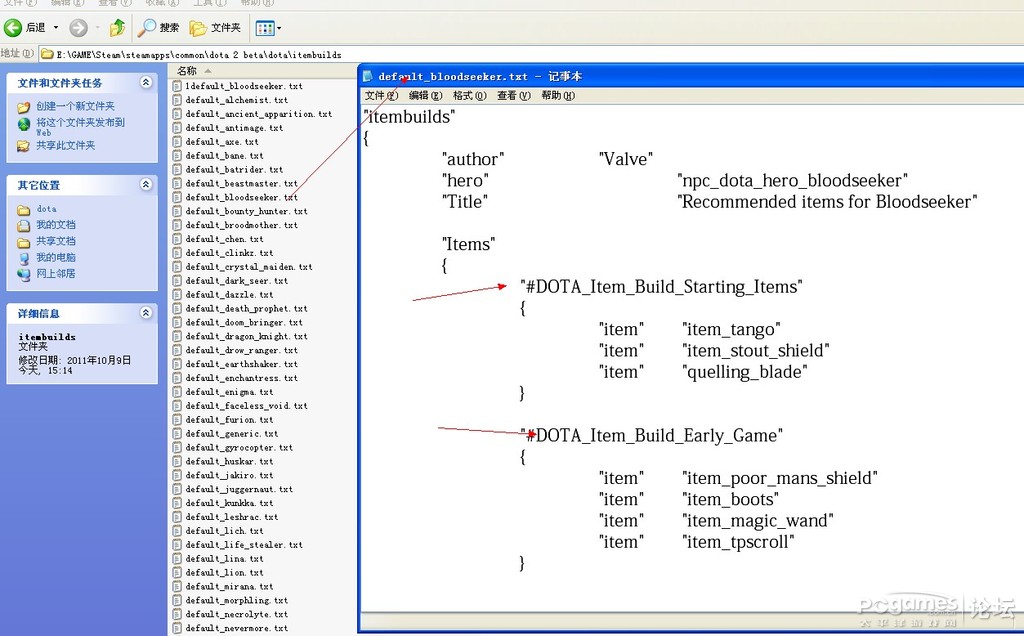Viewport: 1024px width, 636px height.
Task: Click the green Back arrow button
Action: tap(13, 28)
